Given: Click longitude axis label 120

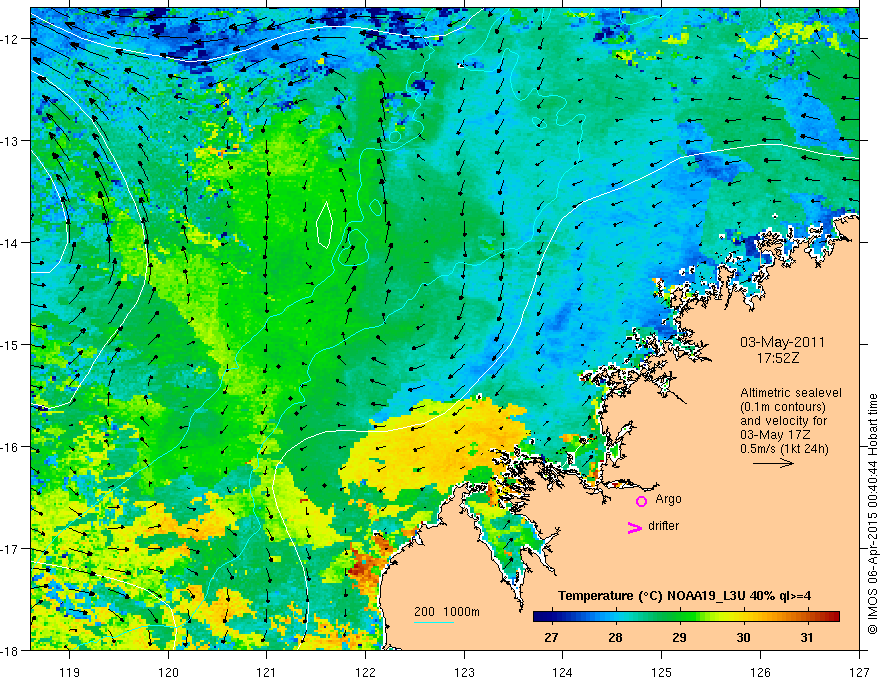Looking at the screenshot, I should pyautogui.click(x=168, y=672).
